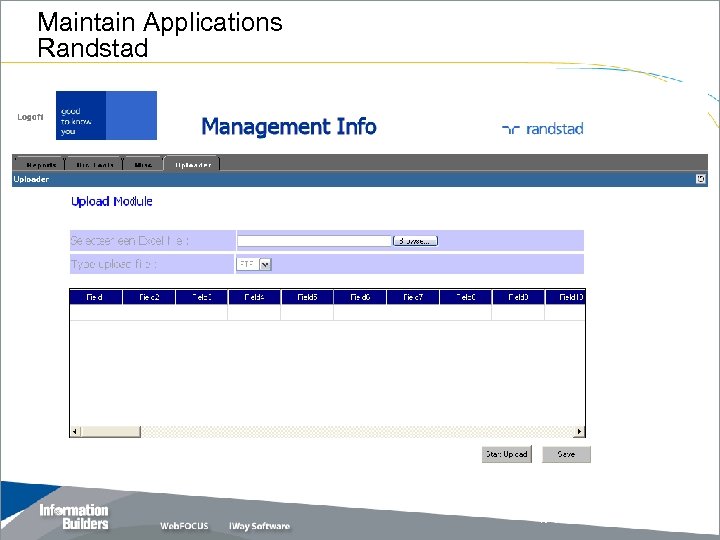720x540 pixels.
Task: Click the Management Info heading
Action: pos(289,126)
